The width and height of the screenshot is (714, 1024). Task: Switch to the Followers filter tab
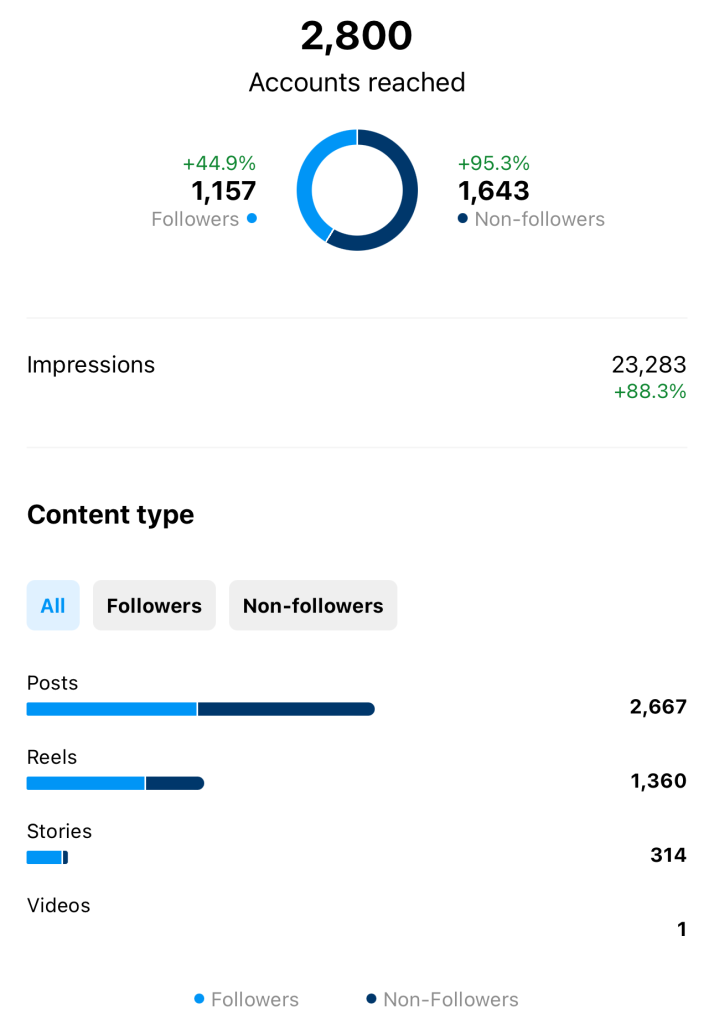tap(154, 605)
